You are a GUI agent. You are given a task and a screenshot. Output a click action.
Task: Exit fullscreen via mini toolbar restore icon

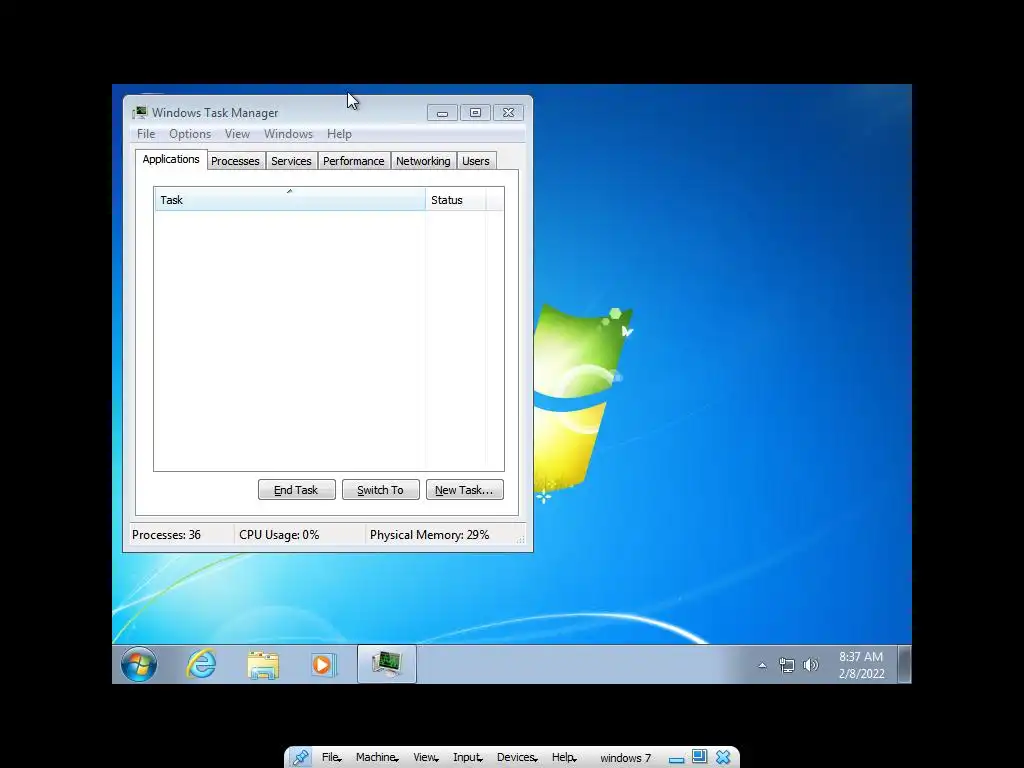pos(699,757)
